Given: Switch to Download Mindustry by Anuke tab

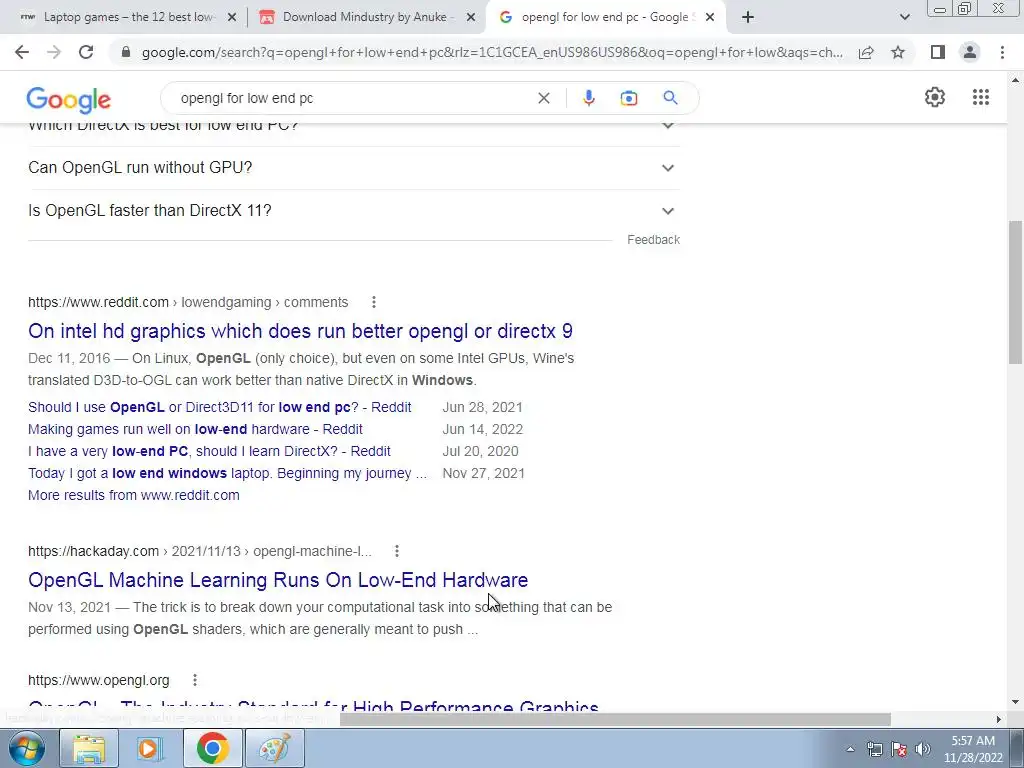Looking at the screenshot, I should tap(366, 18).
